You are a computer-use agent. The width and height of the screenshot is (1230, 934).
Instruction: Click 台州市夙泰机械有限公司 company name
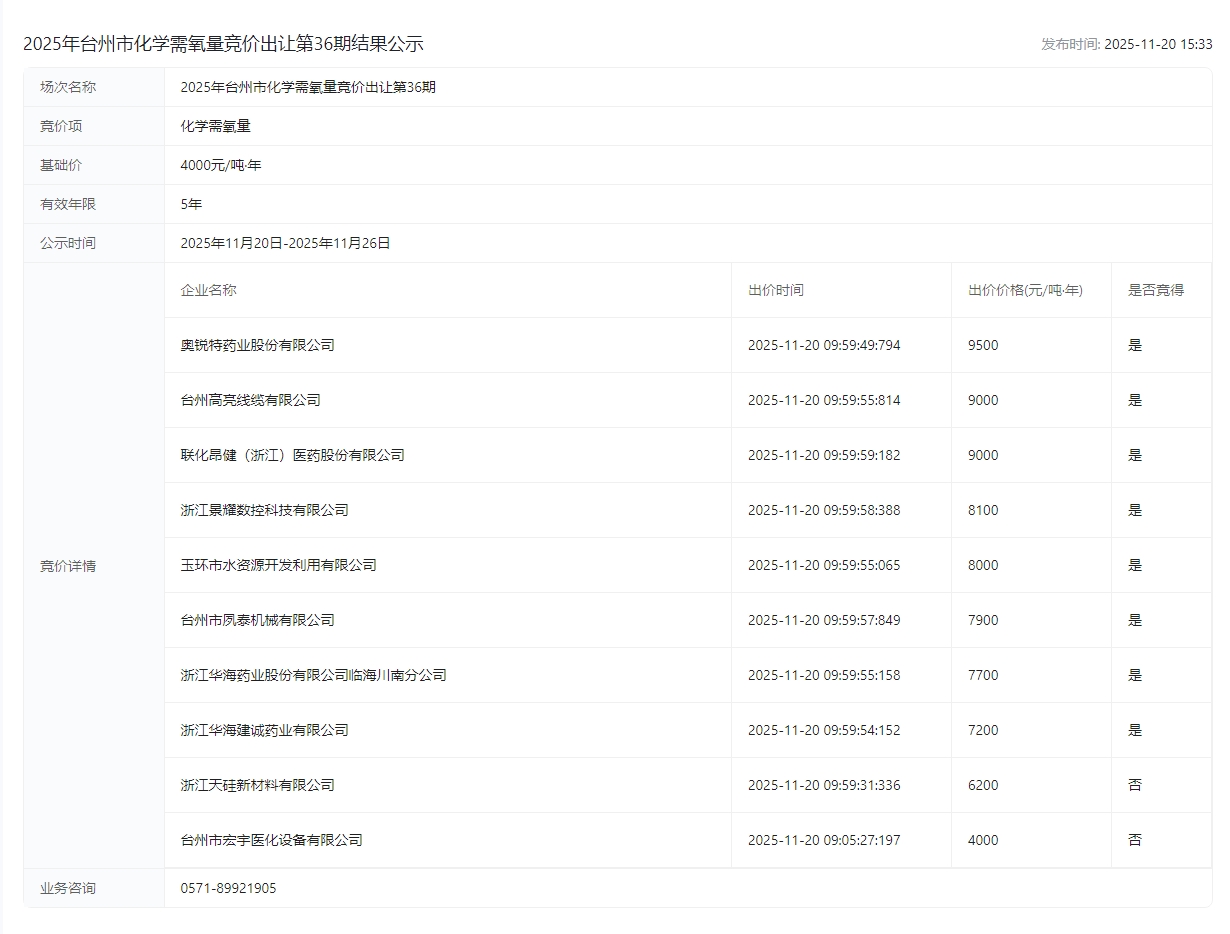coord(257,620)
